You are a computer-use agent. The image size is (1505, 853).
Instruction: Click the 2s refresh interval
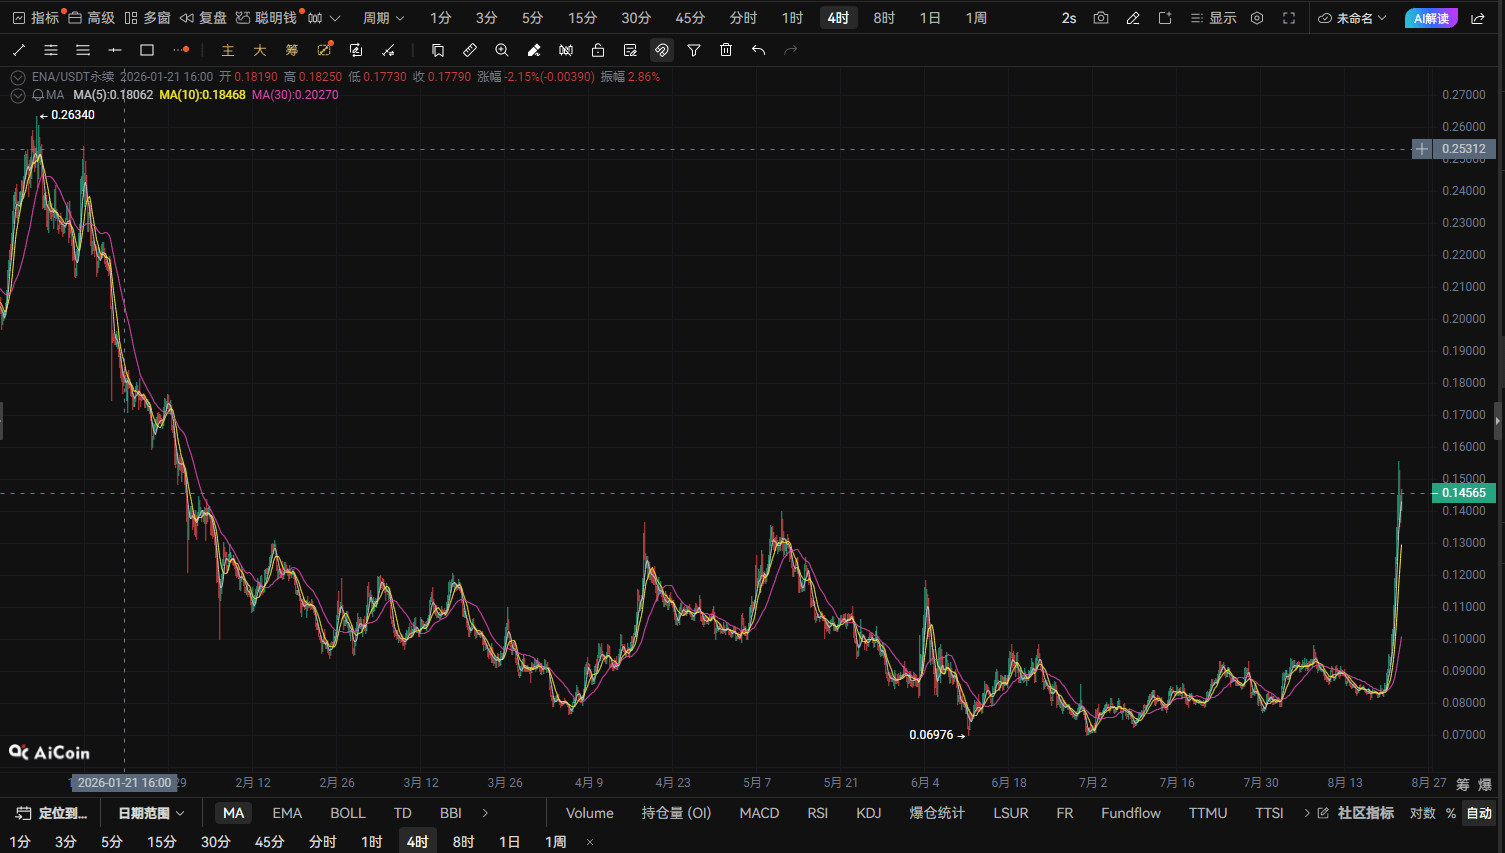(1069, 18)
